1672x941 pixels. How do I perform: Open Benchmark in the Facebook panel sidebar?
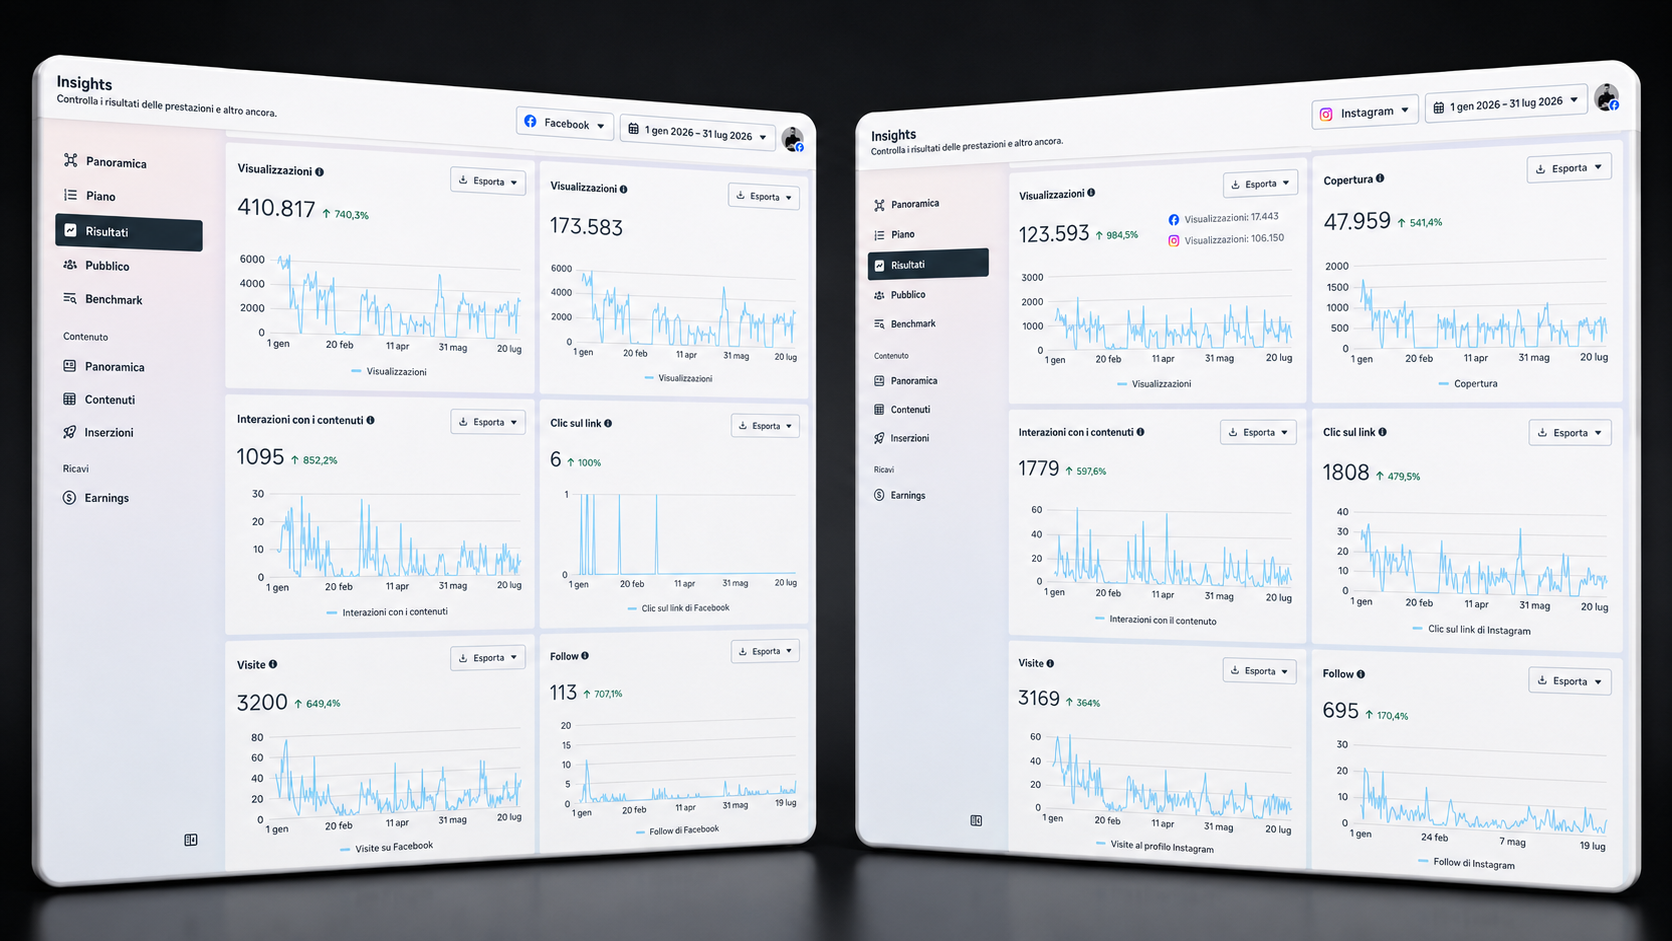coord(103,299)
